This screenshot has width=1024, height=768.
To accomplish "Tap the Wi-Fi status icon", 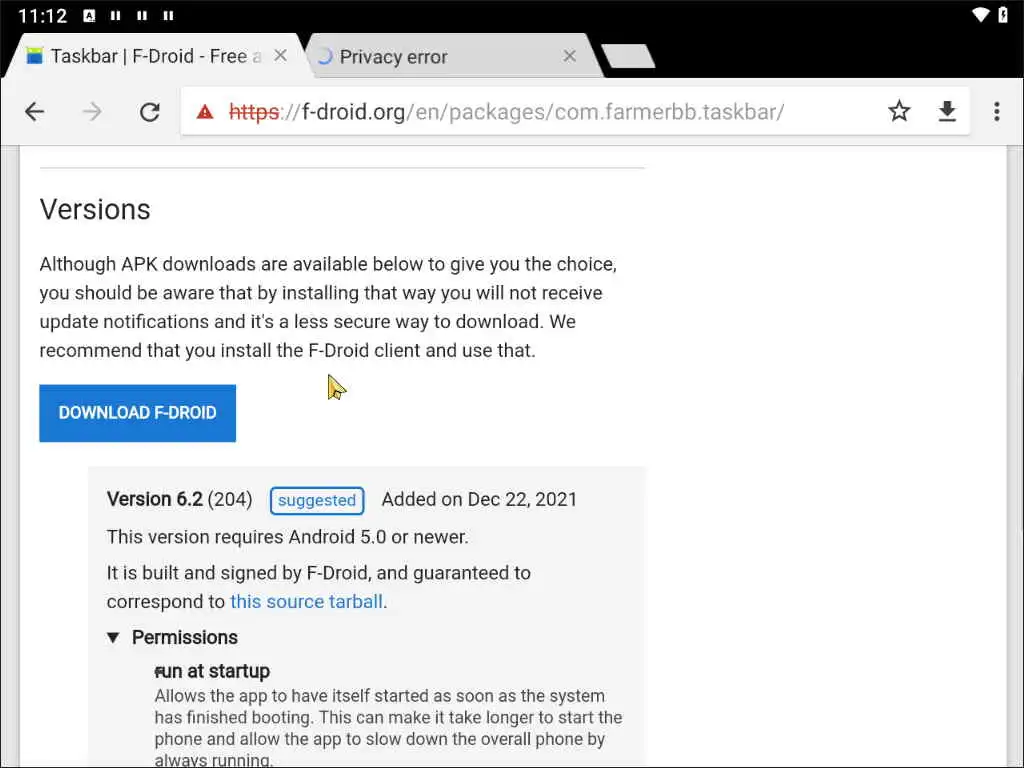I will [980, 14].
